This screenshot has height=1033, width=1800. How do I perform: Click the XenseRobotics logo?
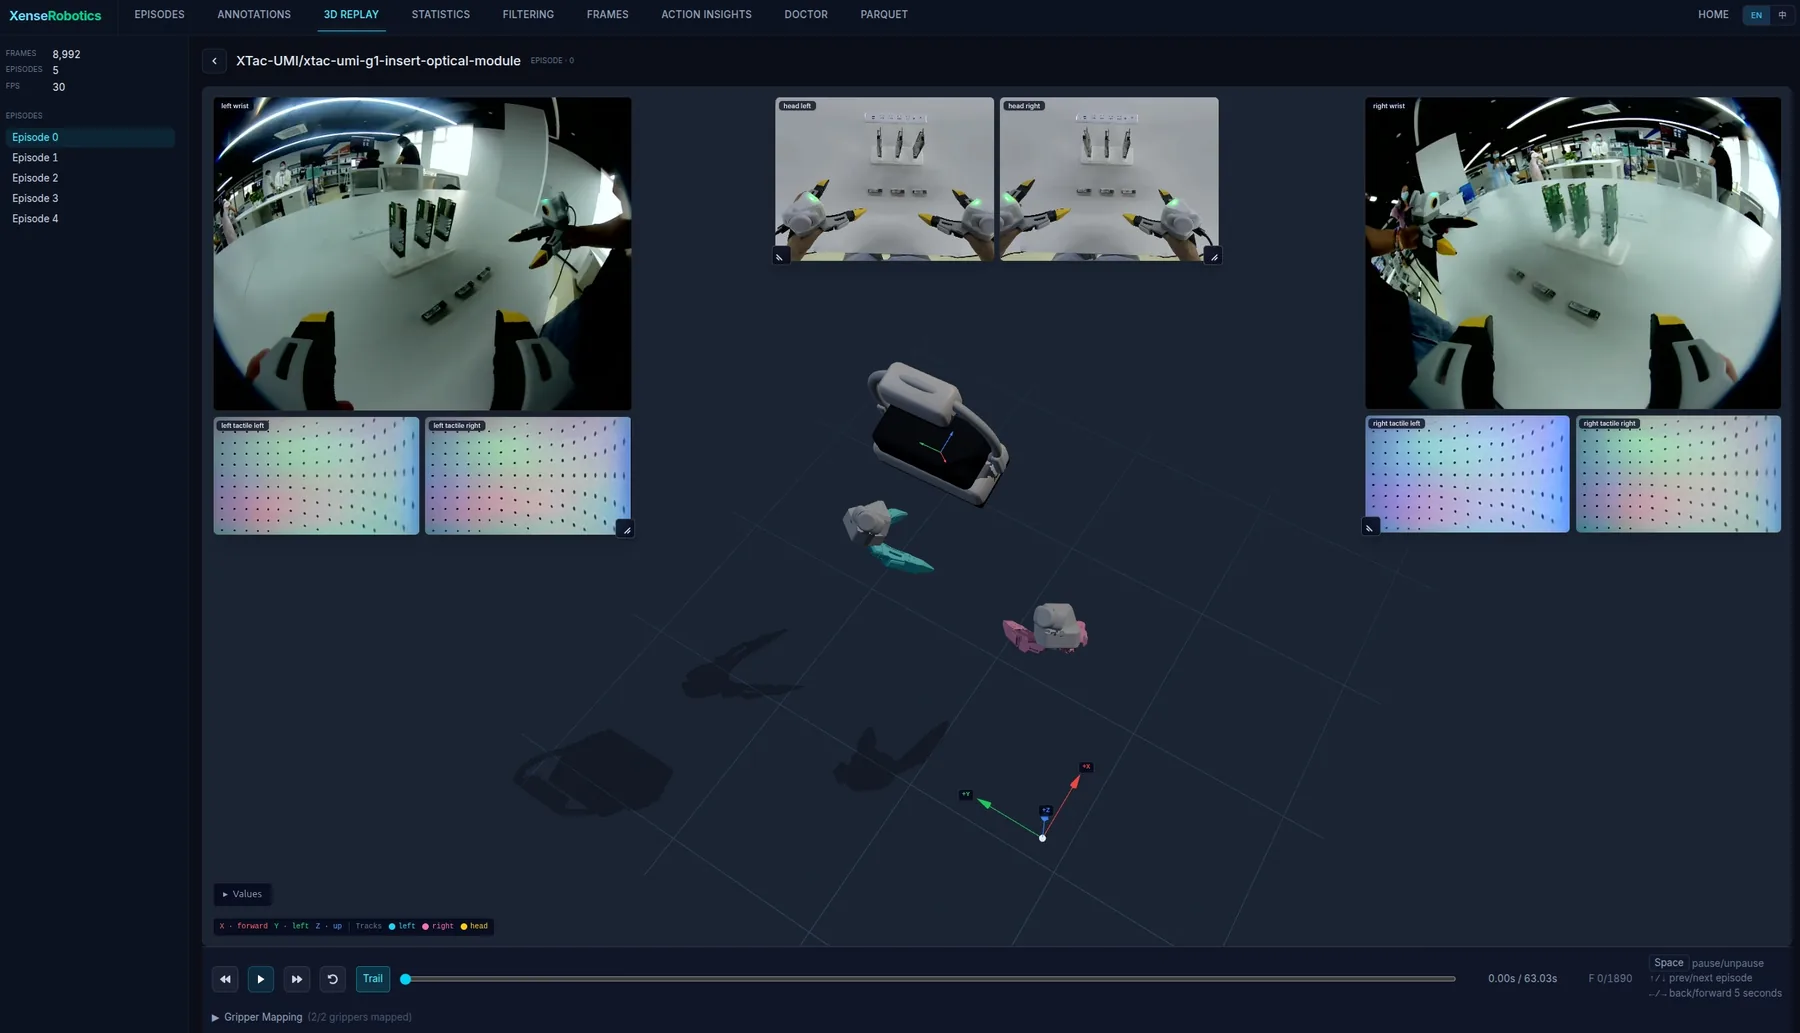point(55,16)
